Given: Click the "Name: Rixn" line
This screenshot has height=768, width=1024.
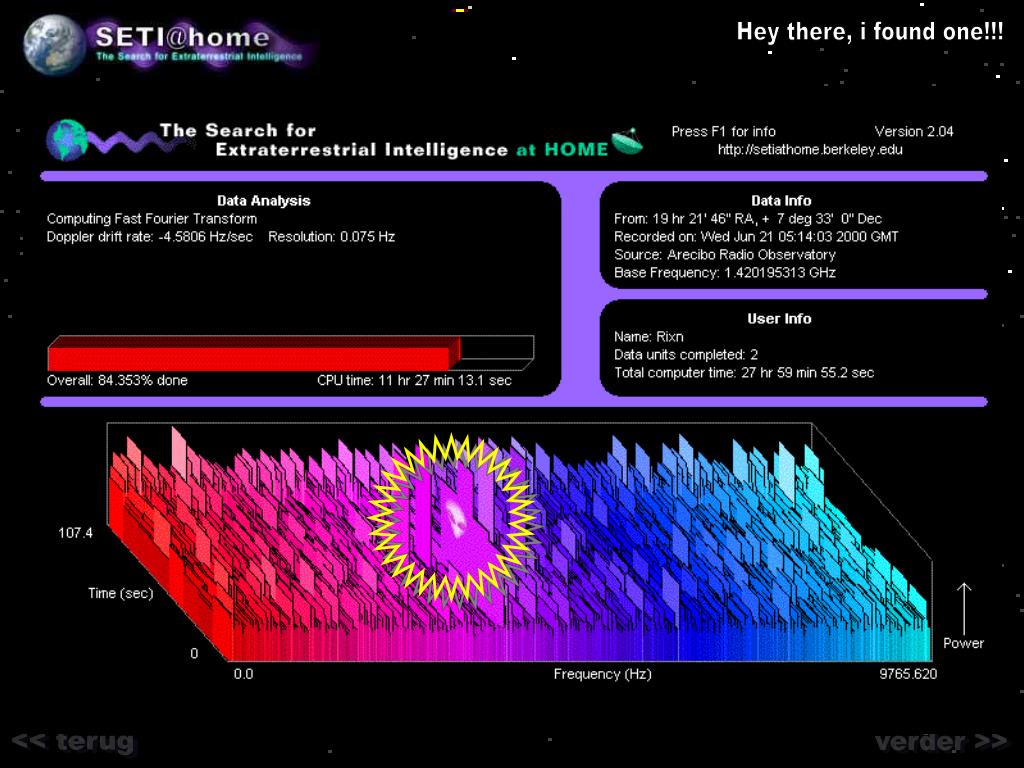Looking at the screenshot, I should 648,337.
